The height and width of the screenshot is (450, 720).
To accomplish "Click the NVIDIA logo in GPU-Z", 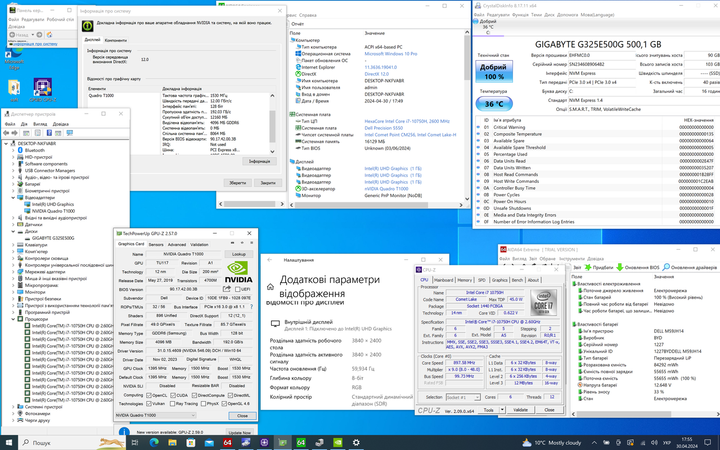I will (238, 271).
